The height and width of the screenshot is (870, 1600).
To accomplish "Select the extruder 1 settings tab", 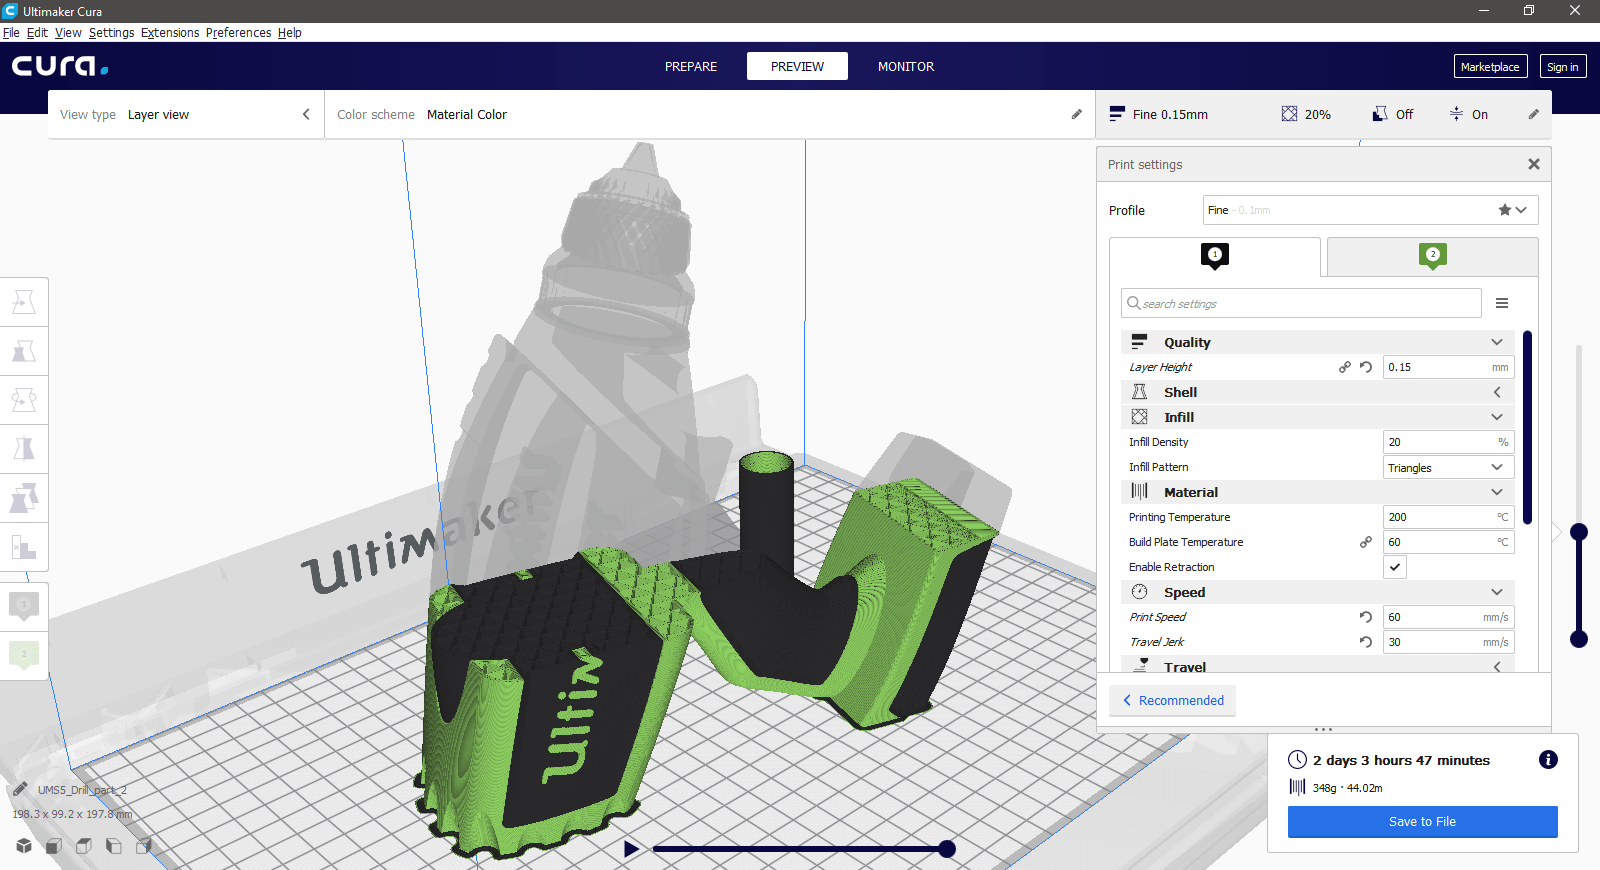I will pyautogui.click(x=1215, y=256).
